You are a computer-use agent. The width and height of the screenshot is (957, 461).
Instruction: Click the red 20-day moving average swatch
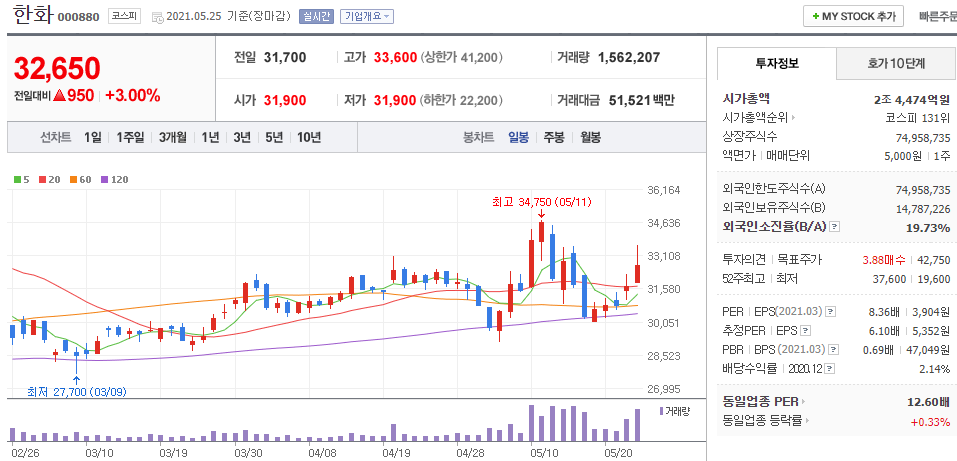42,180
